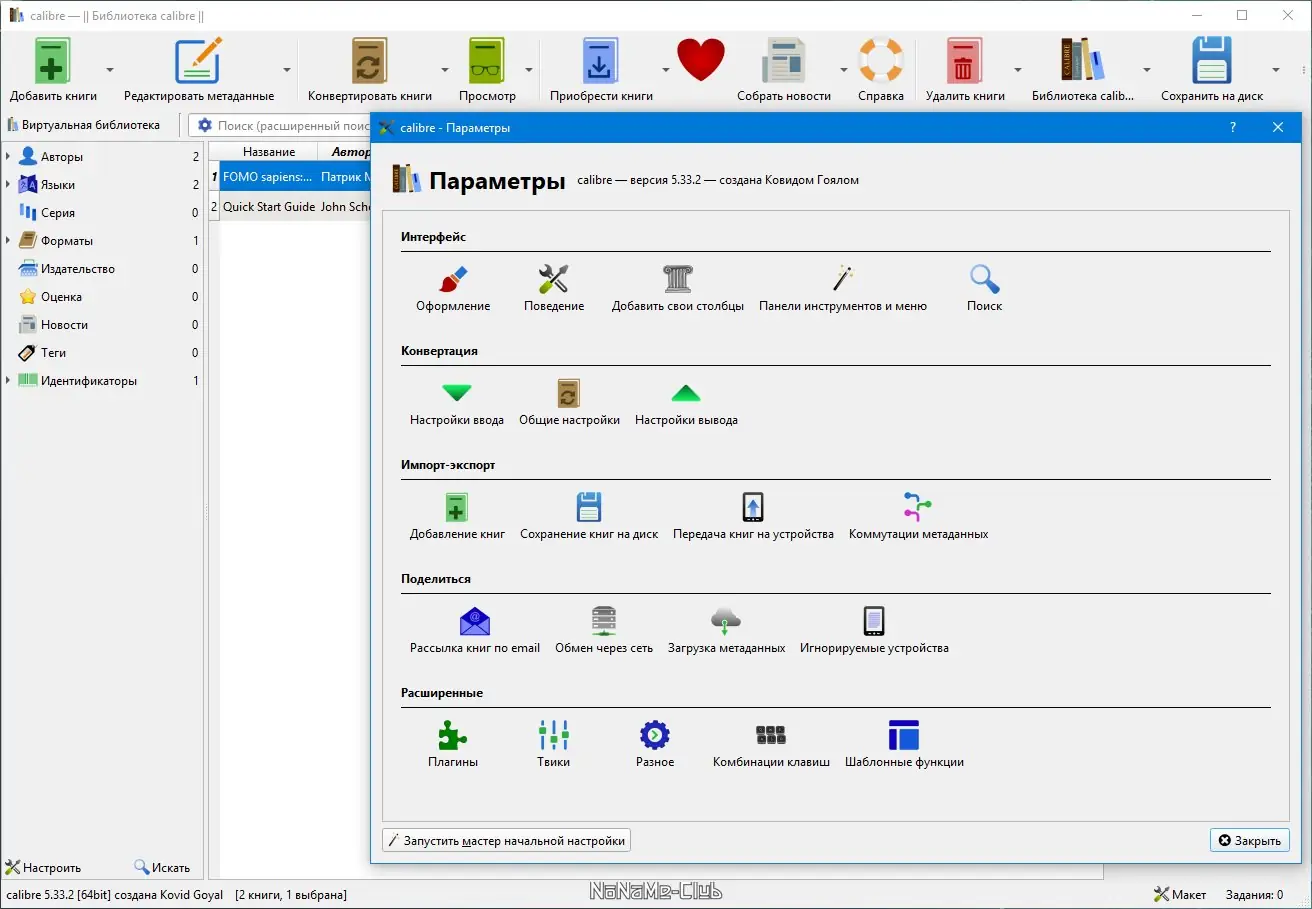The image size is (1312, 909).
Task: Open the Плагины plugins settings
Action: (x=453, y=744)
